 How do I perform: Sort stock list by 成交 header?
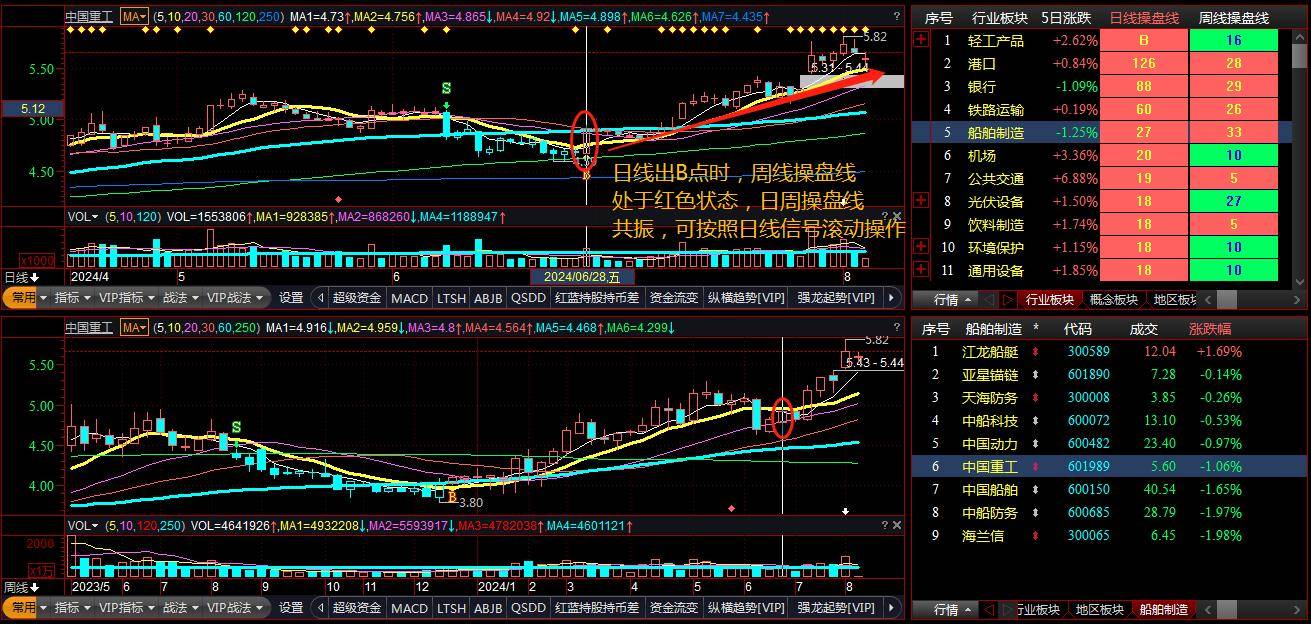1144,329
